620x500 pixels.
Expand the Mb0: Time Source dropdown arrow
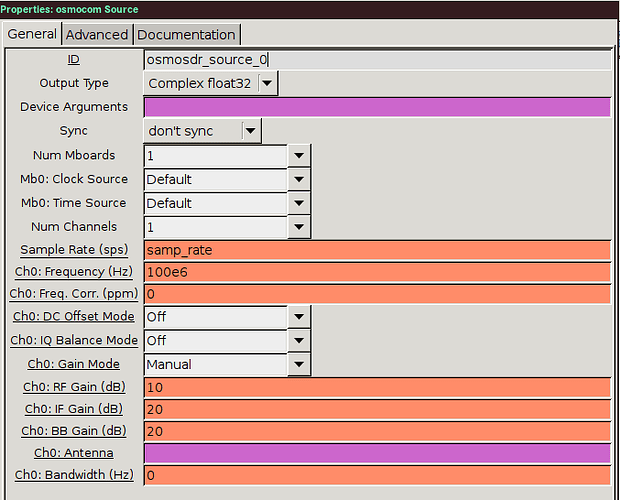pyautogui.click(x=299, y=203)
